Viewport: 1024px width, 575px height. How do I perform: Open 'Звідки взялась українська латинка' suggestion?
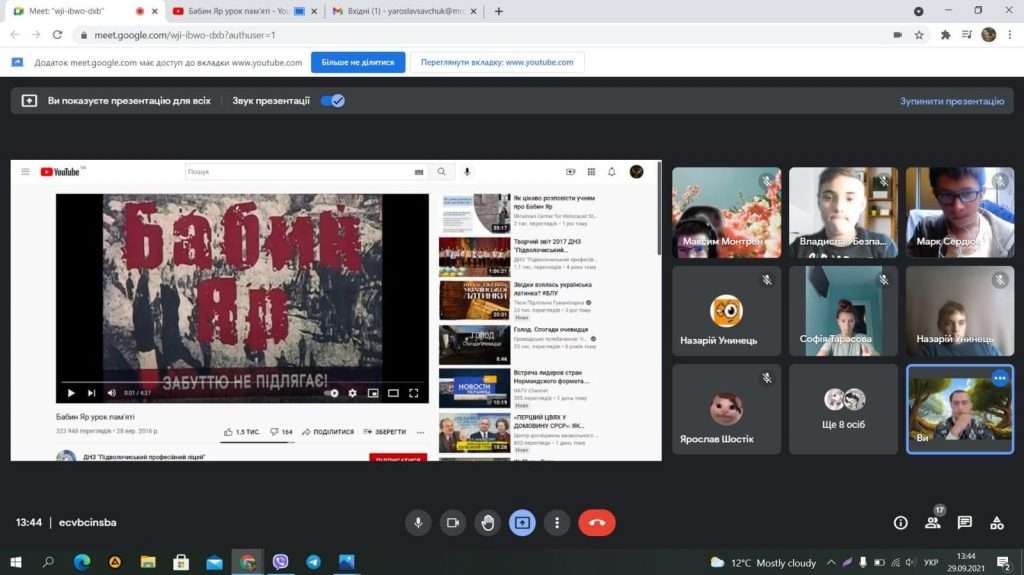point(517,301)
